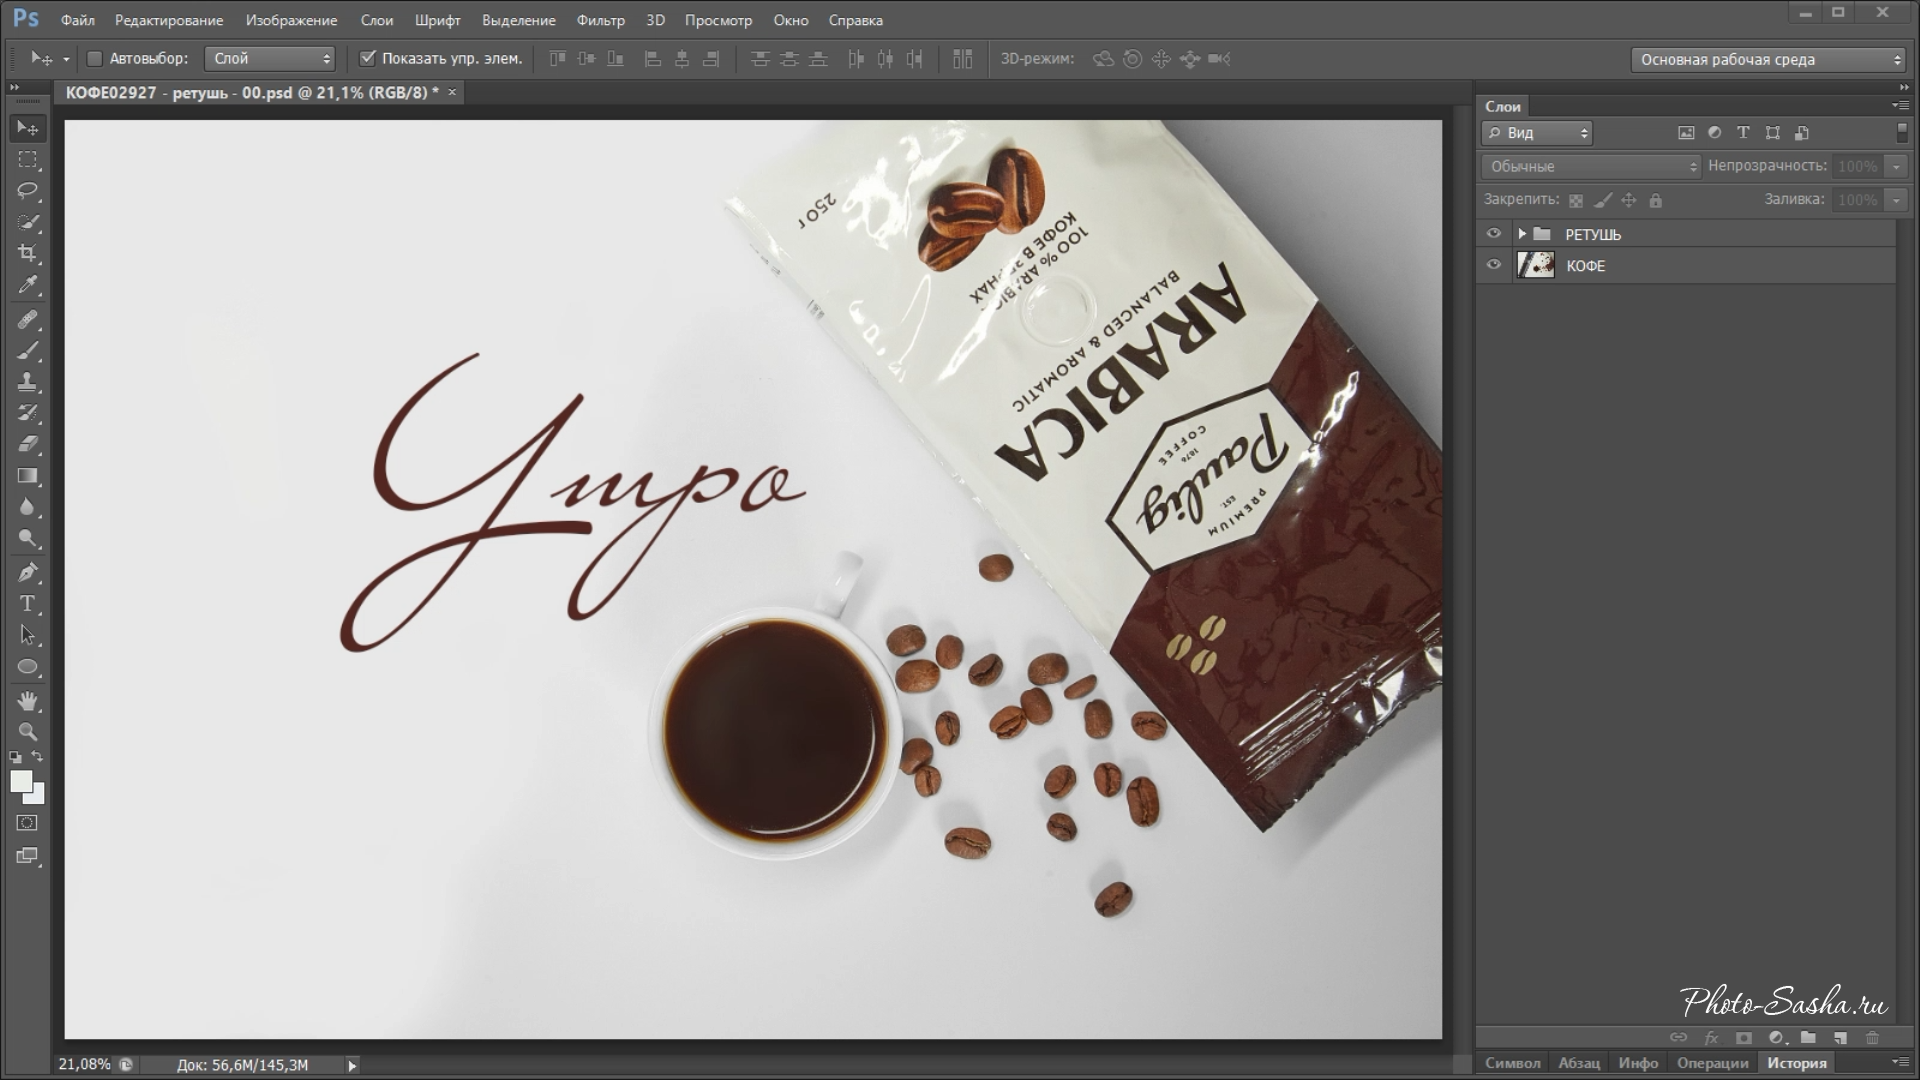
Task: Hide the КОФЕ layer
Action: click(x=1494, y=265)
